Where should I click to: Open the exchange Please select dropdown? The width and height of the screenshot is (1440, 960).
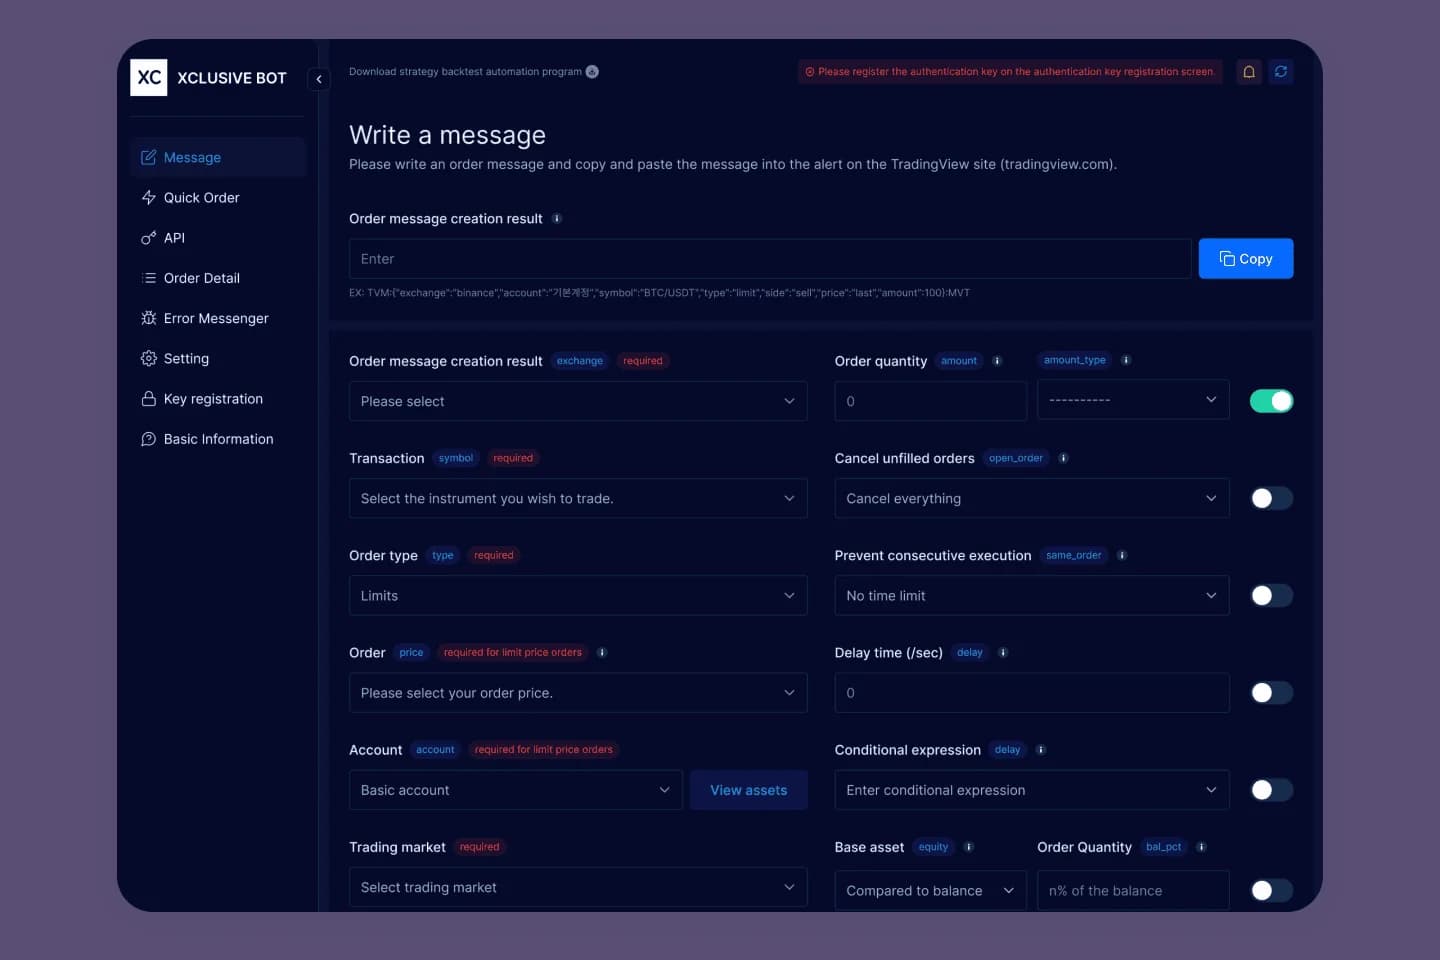pyautogui.click(x=578, y=401)
